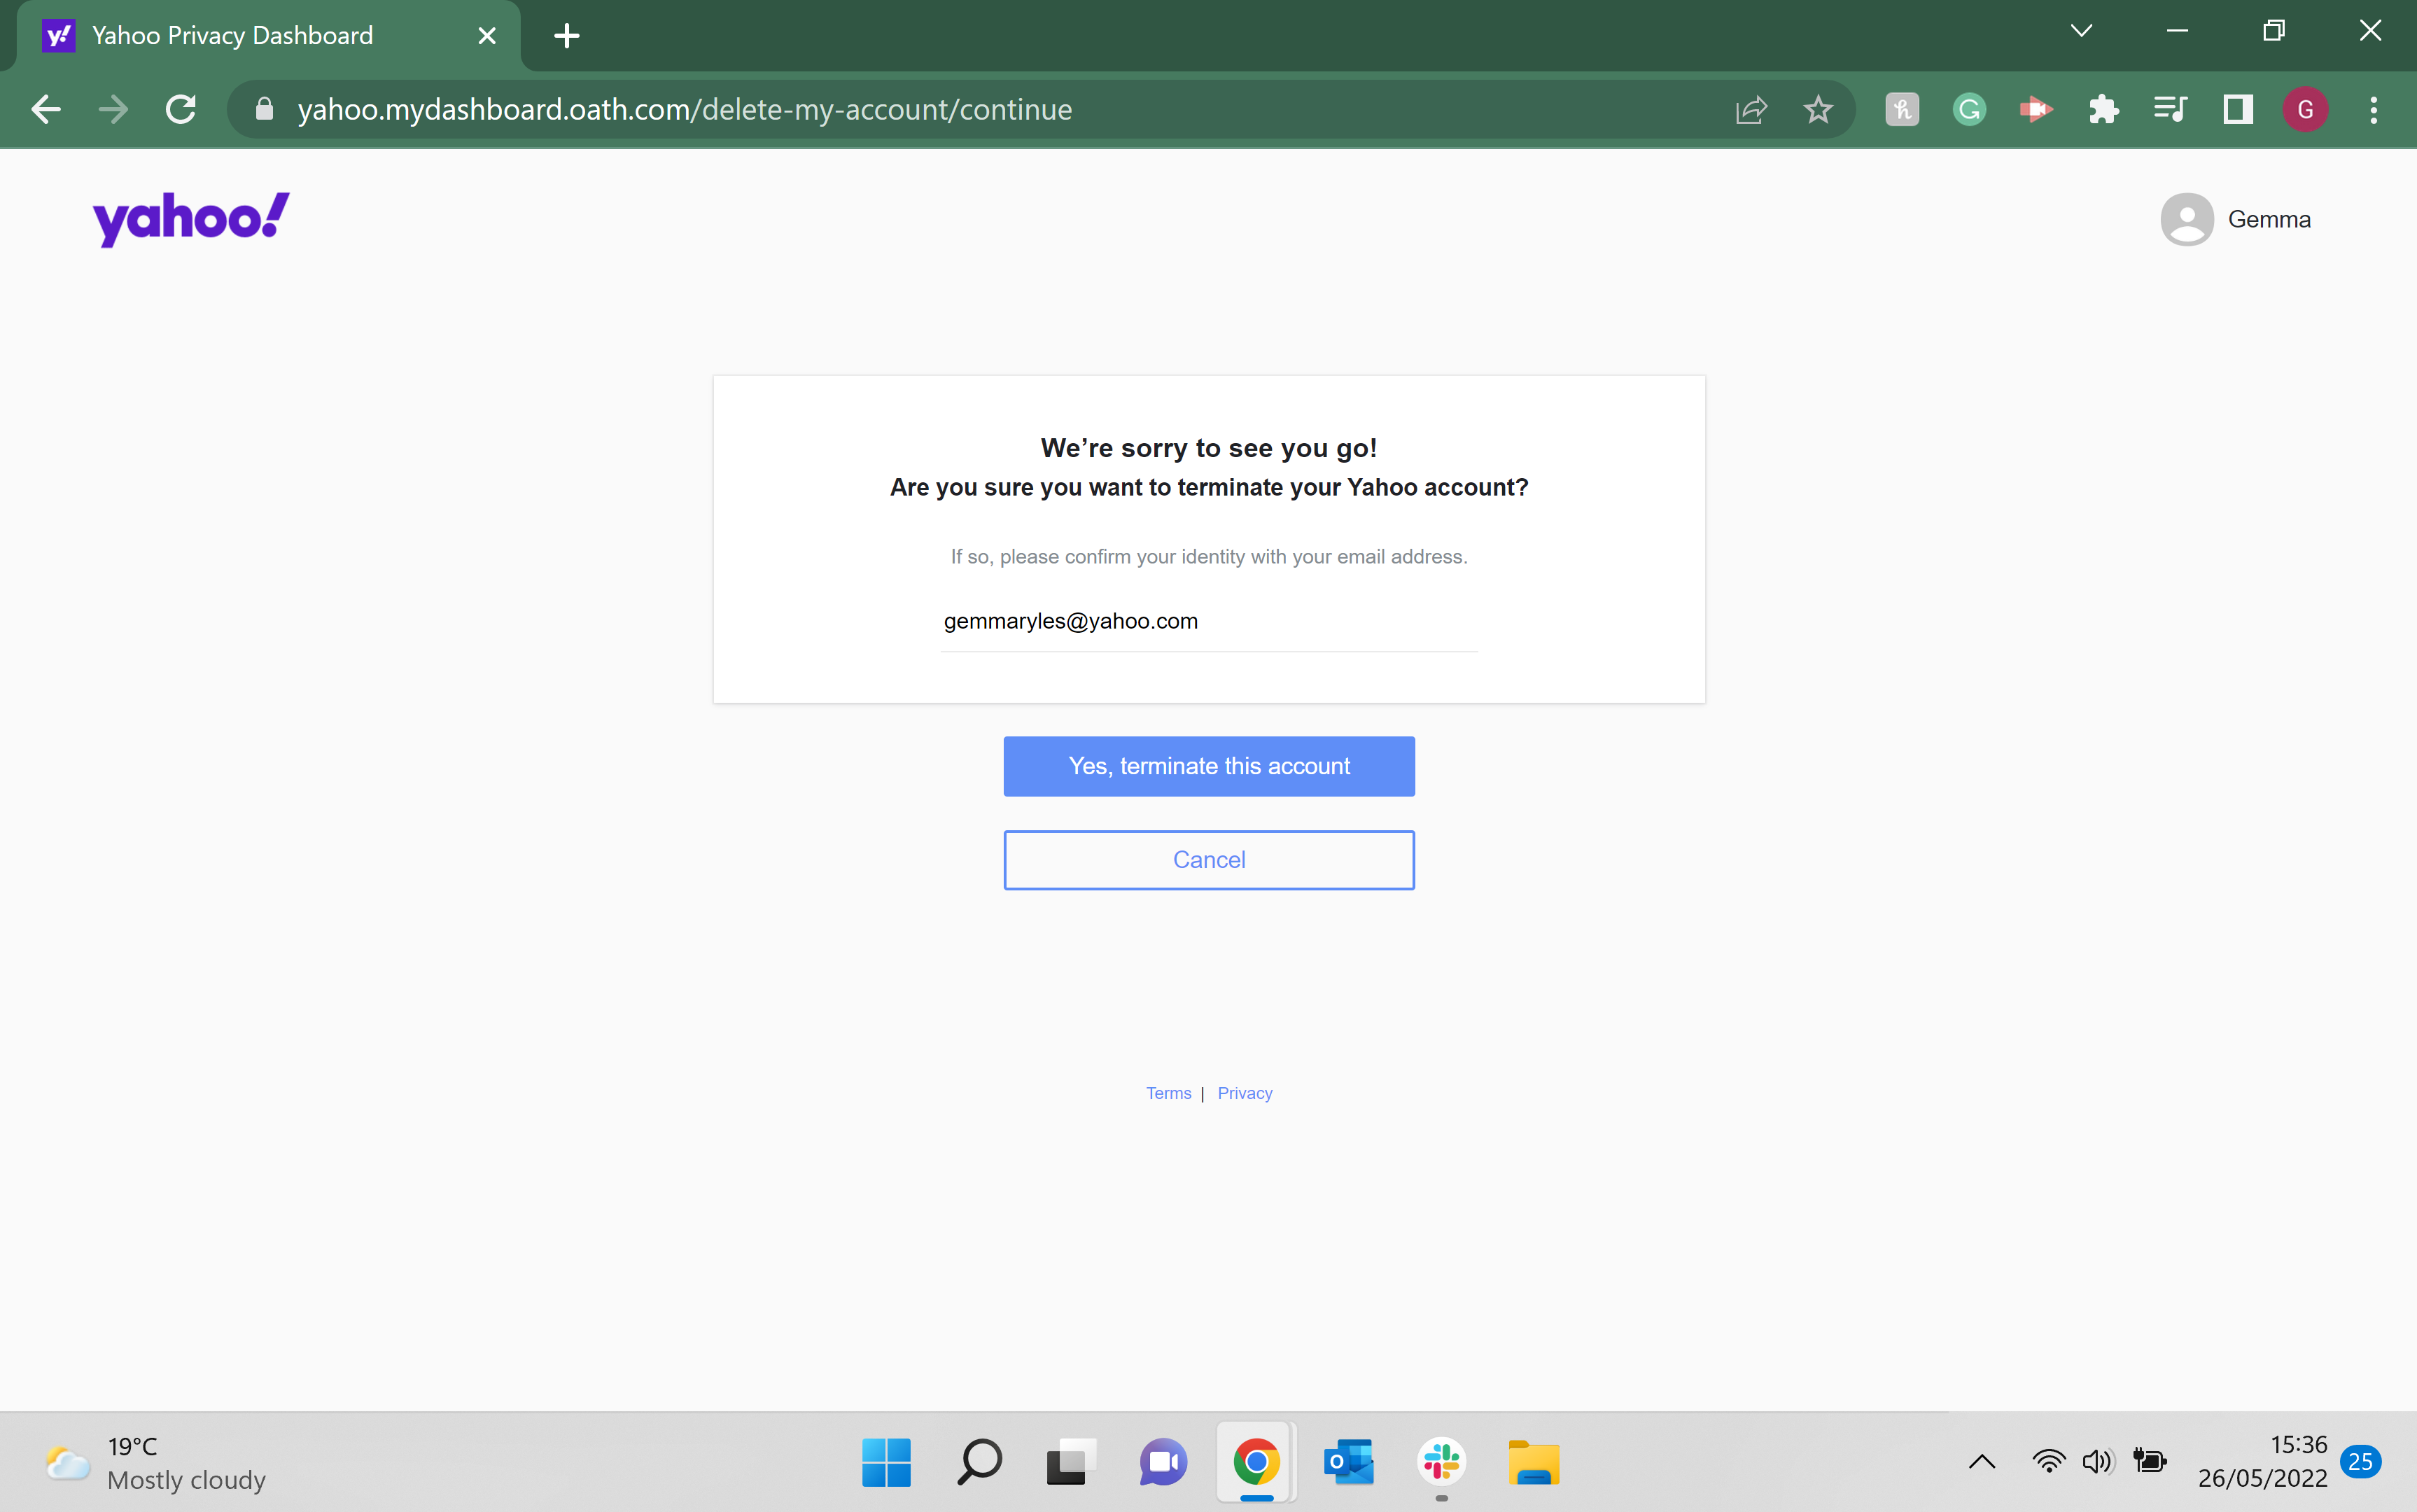
Task: Click the Chrome taskbar icon
Action: 1256,1462
